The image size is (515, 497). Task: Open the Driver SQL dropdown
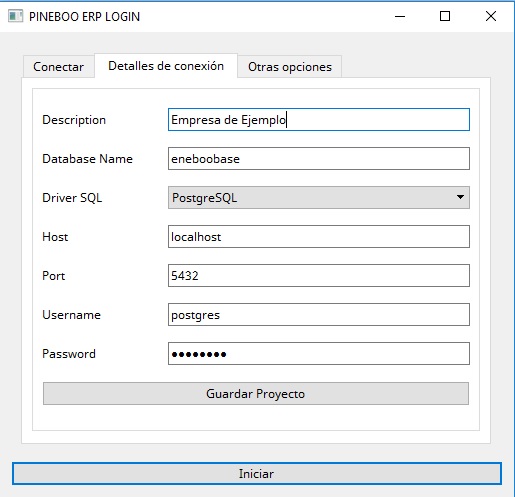point(319,197)
